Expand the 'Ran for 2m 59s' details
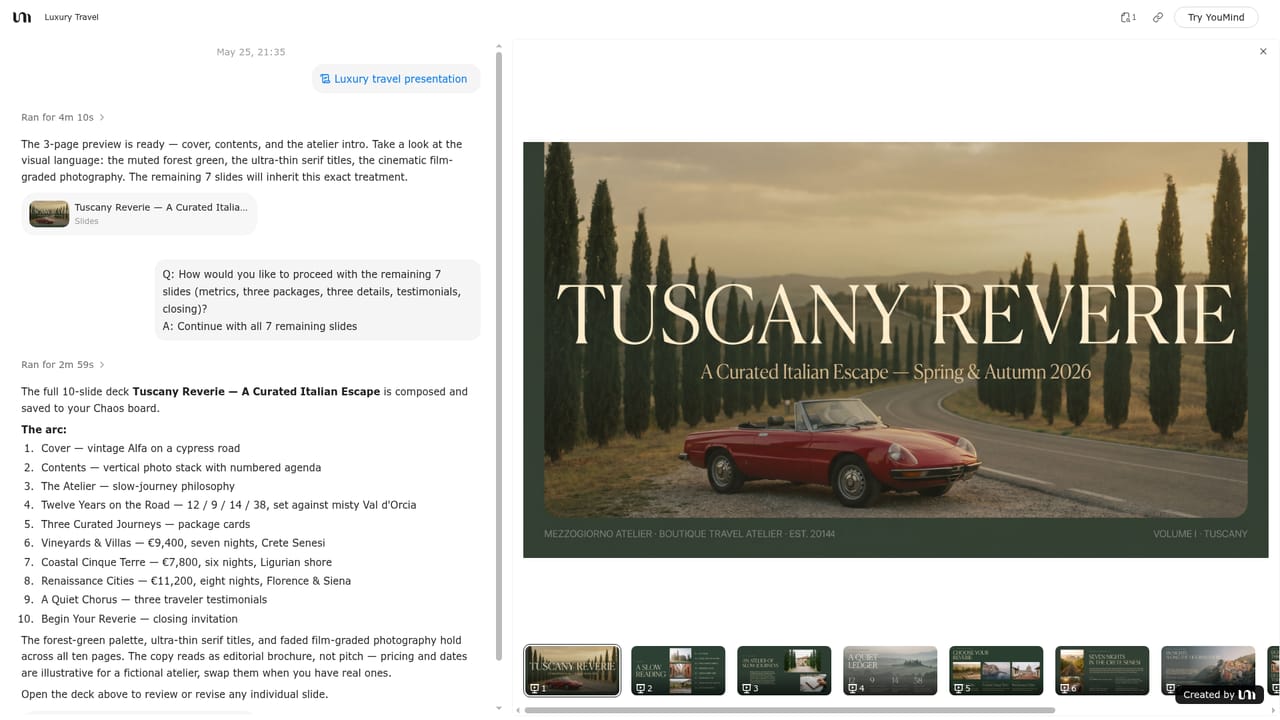The height and width of the screenshot is (720, 1280). (x=63, y=365)
